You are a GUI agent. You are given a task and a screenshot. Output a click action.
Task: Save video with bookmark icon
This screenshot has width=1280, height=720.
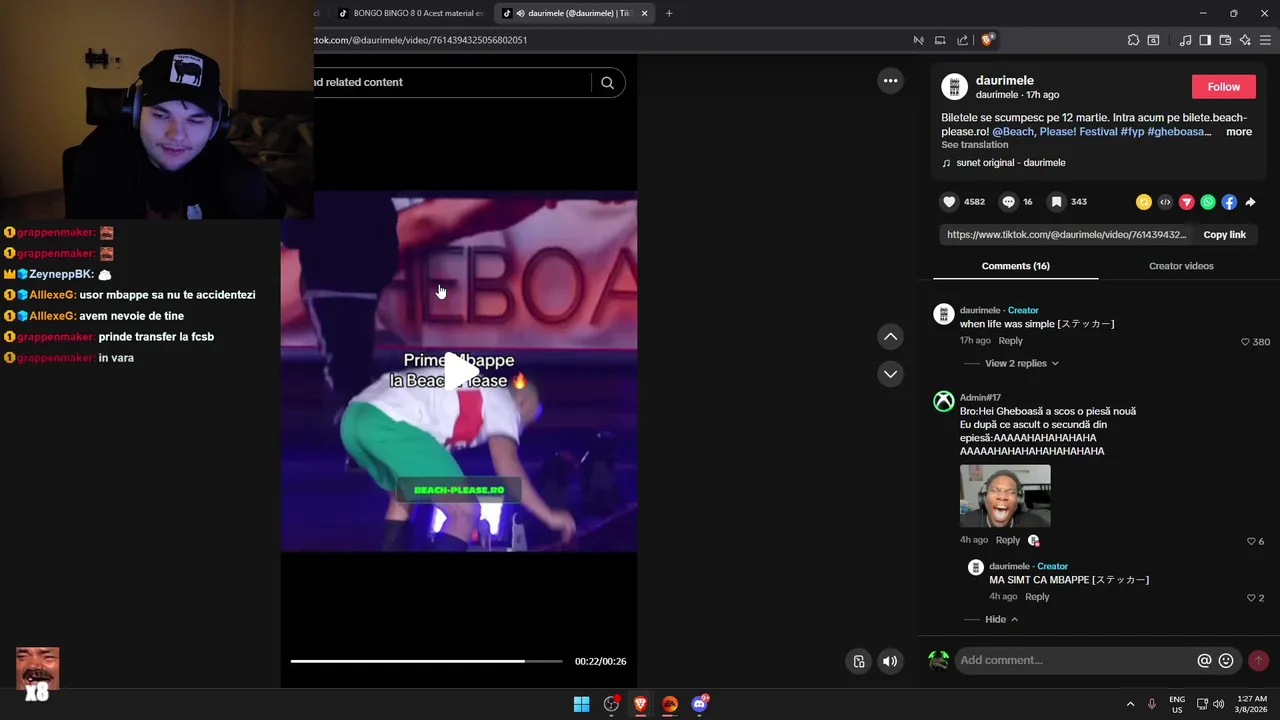coord(1056,202)
